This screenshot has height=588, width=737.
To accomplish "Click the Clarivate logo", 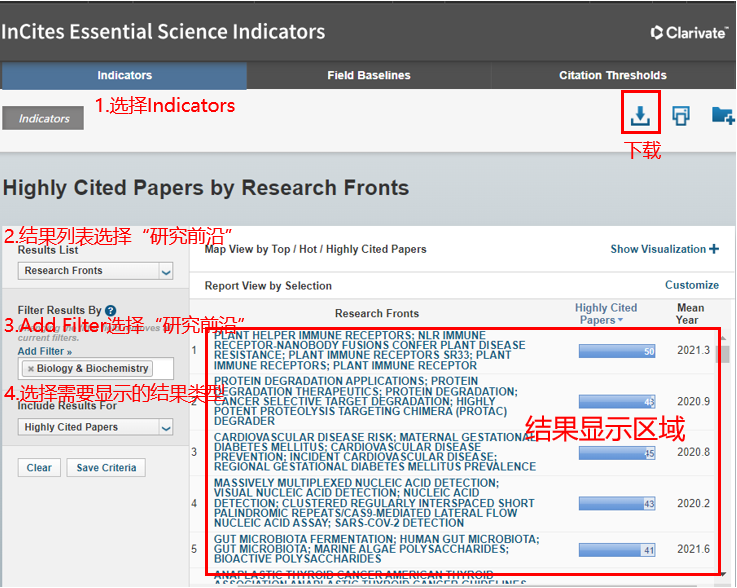I will point(689,32).
